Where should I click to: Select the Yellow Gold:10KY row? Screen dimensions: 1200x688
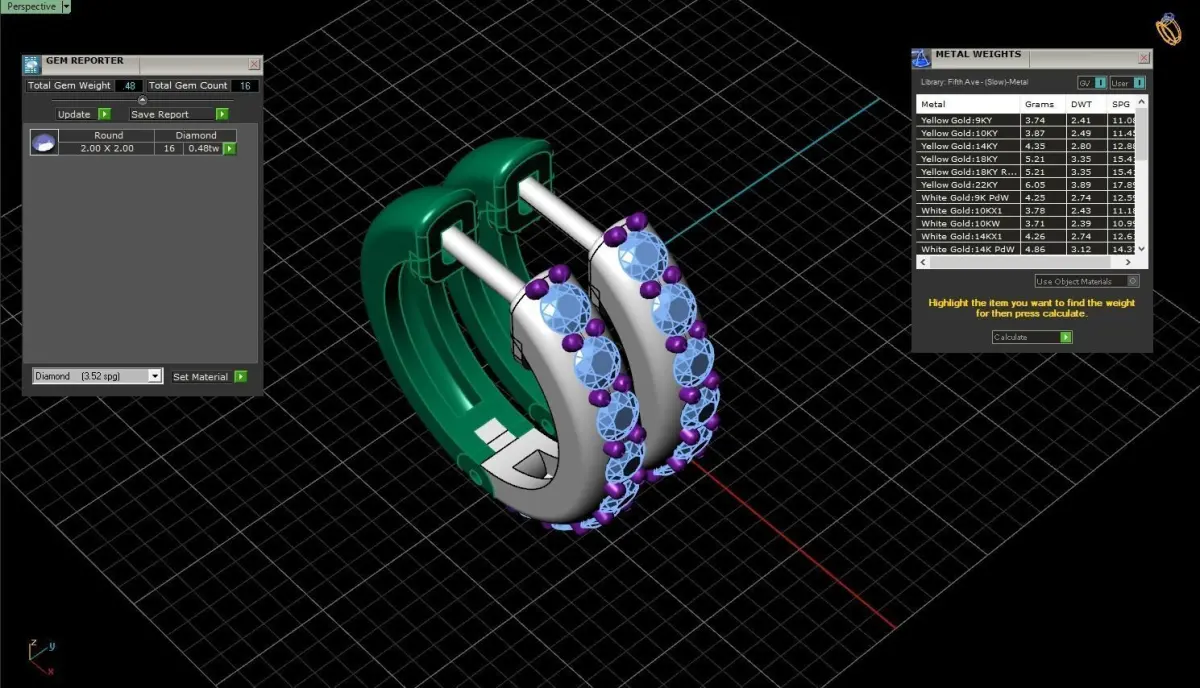point(1026,133)
